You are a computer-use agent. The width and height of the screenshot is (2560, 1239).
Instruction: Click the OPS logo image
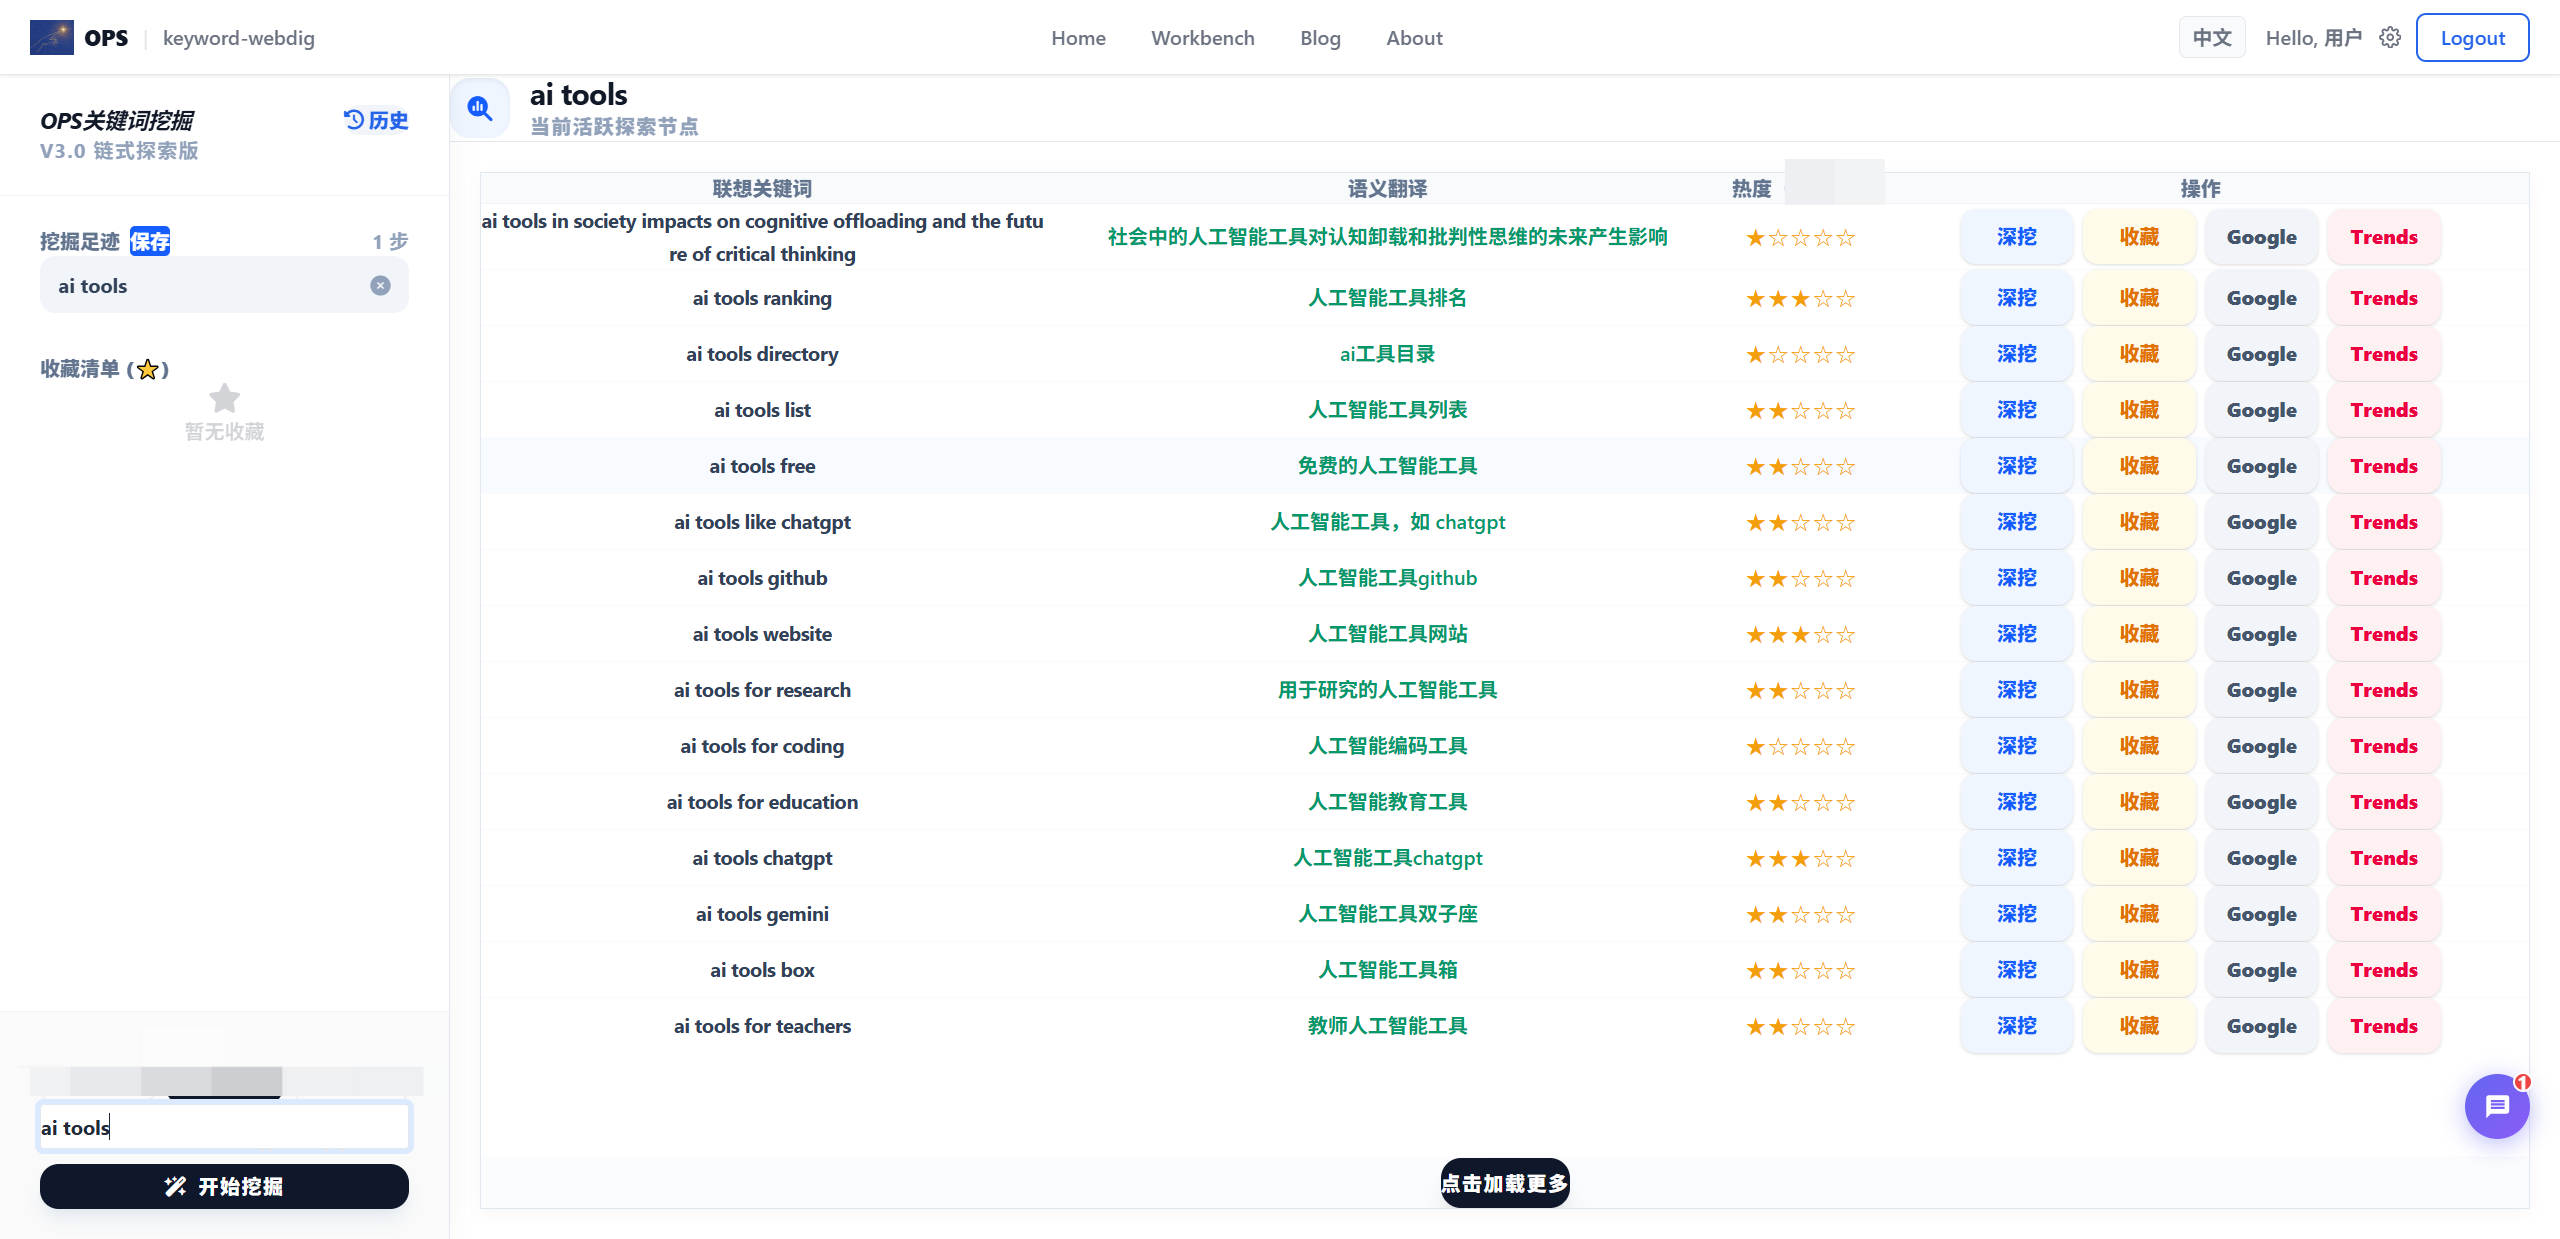click(x=52, y=38)
